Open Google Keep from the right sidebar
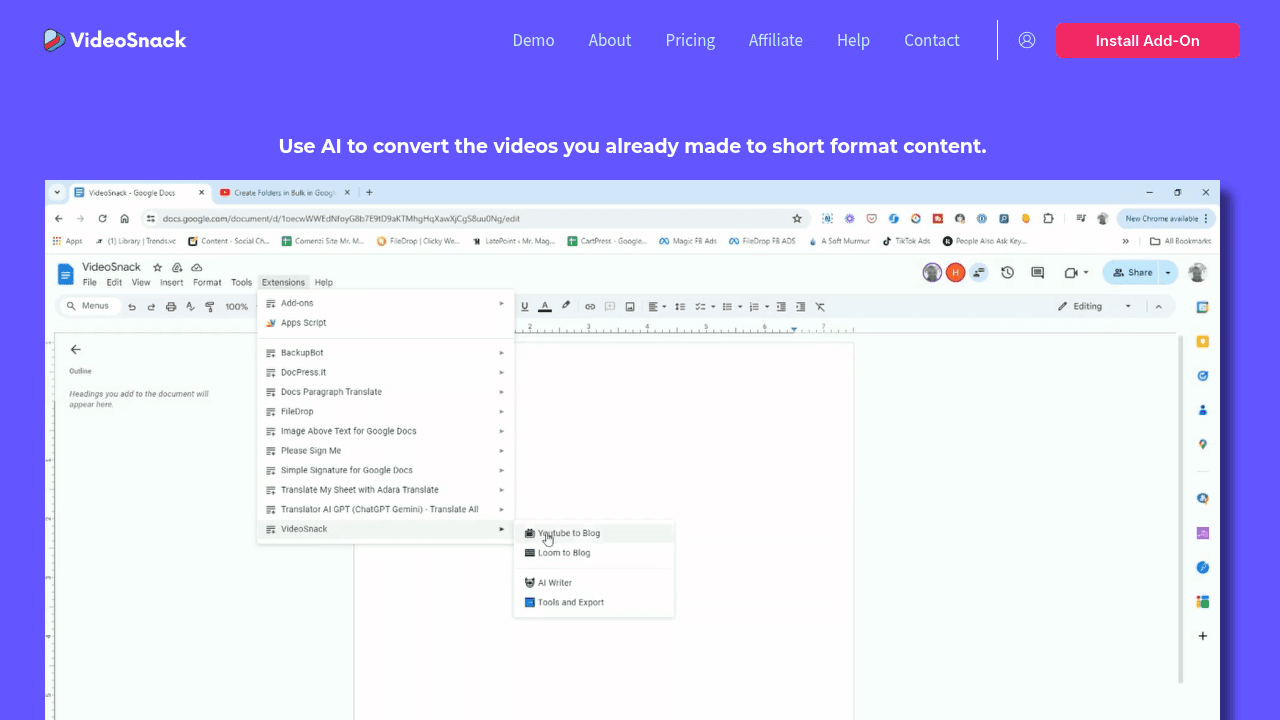 [1203, 341]
